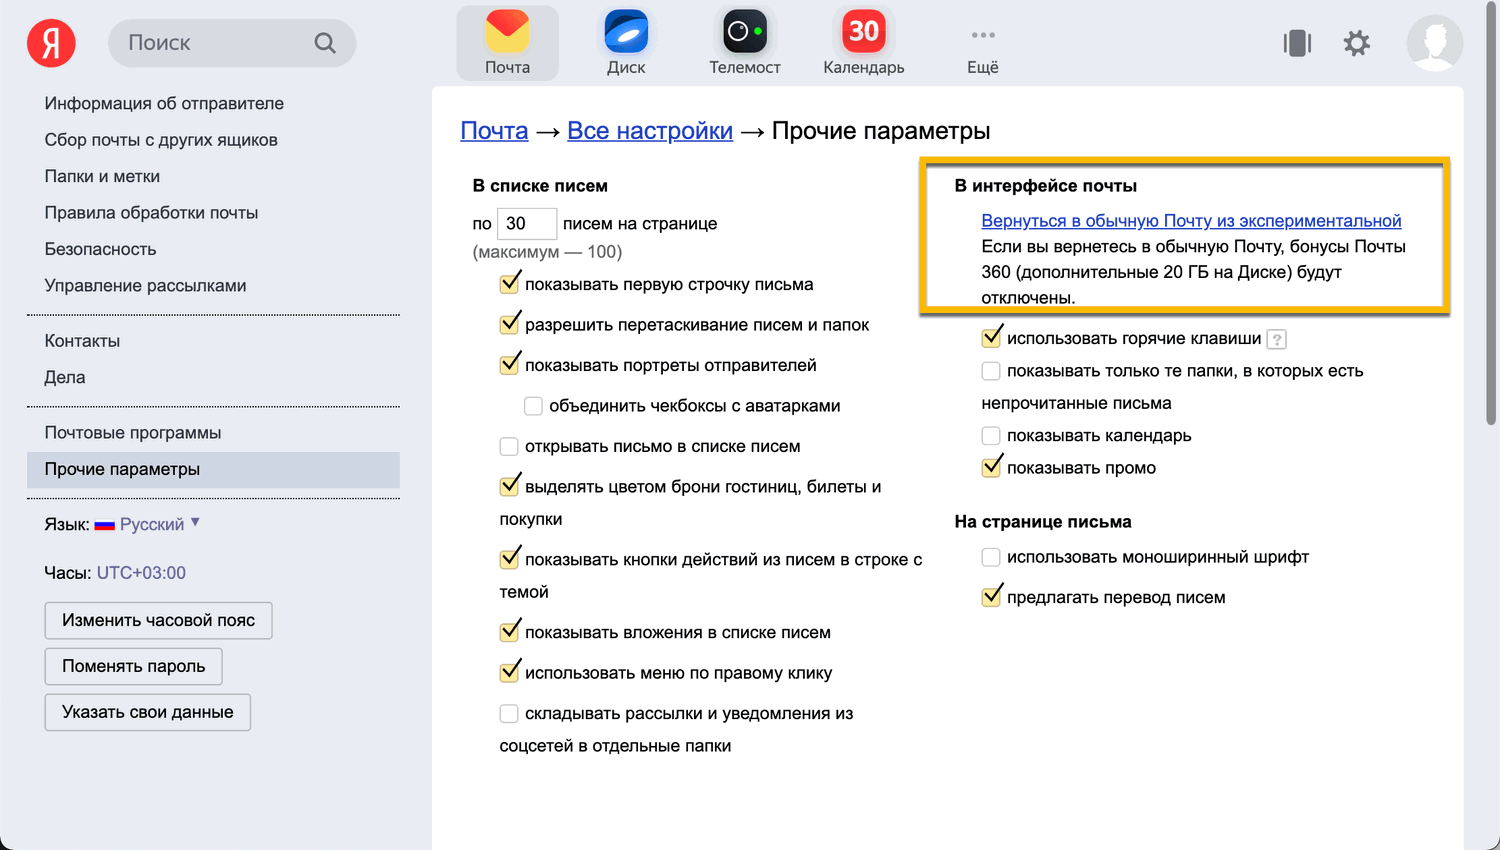This screenshot has height=850, width=1500.
Task: Open Безопасность settings section
Action: tap(100, 249)
